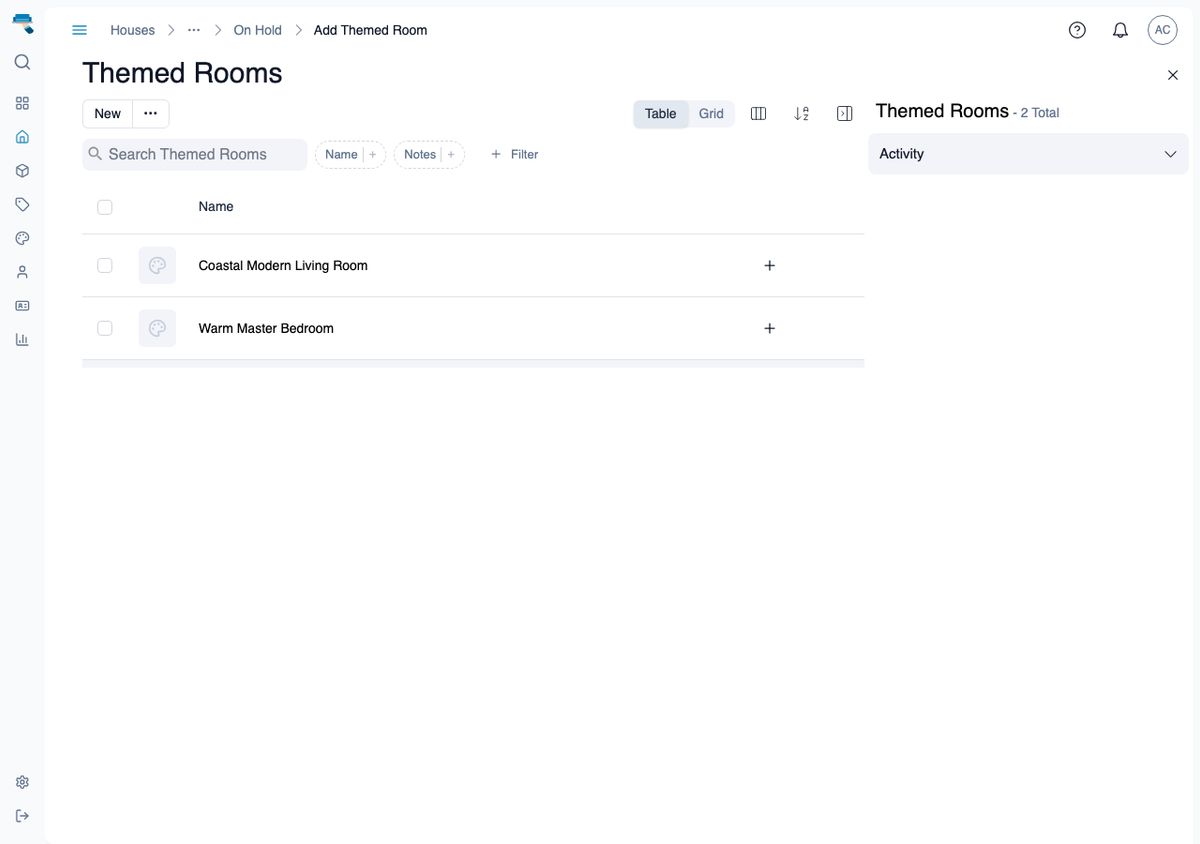Click the logout icon in sidebar

tap(22, 816)
